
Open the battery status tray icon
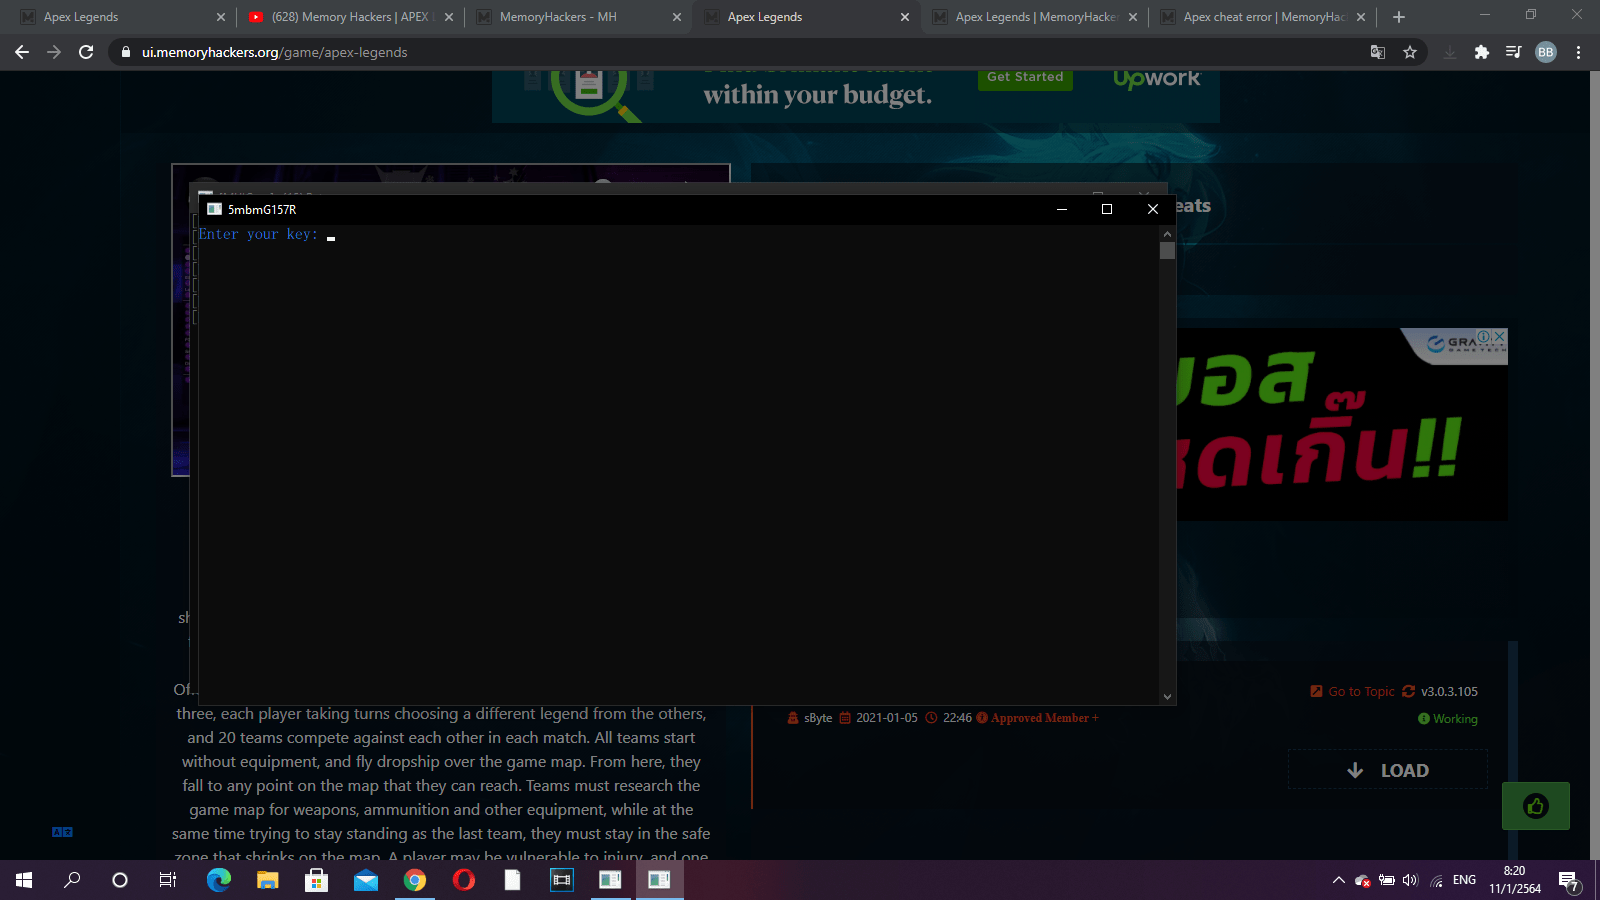tap(1387, 880)
